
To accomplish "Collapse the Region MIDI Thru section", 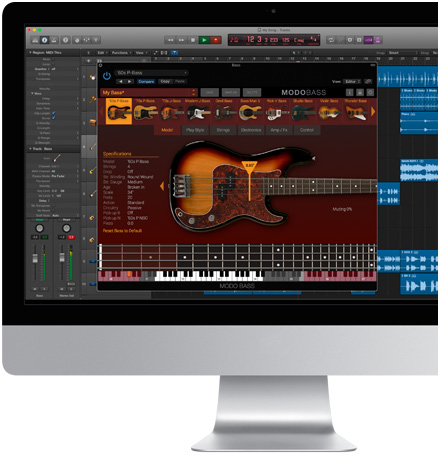I will tap(30, 53).
